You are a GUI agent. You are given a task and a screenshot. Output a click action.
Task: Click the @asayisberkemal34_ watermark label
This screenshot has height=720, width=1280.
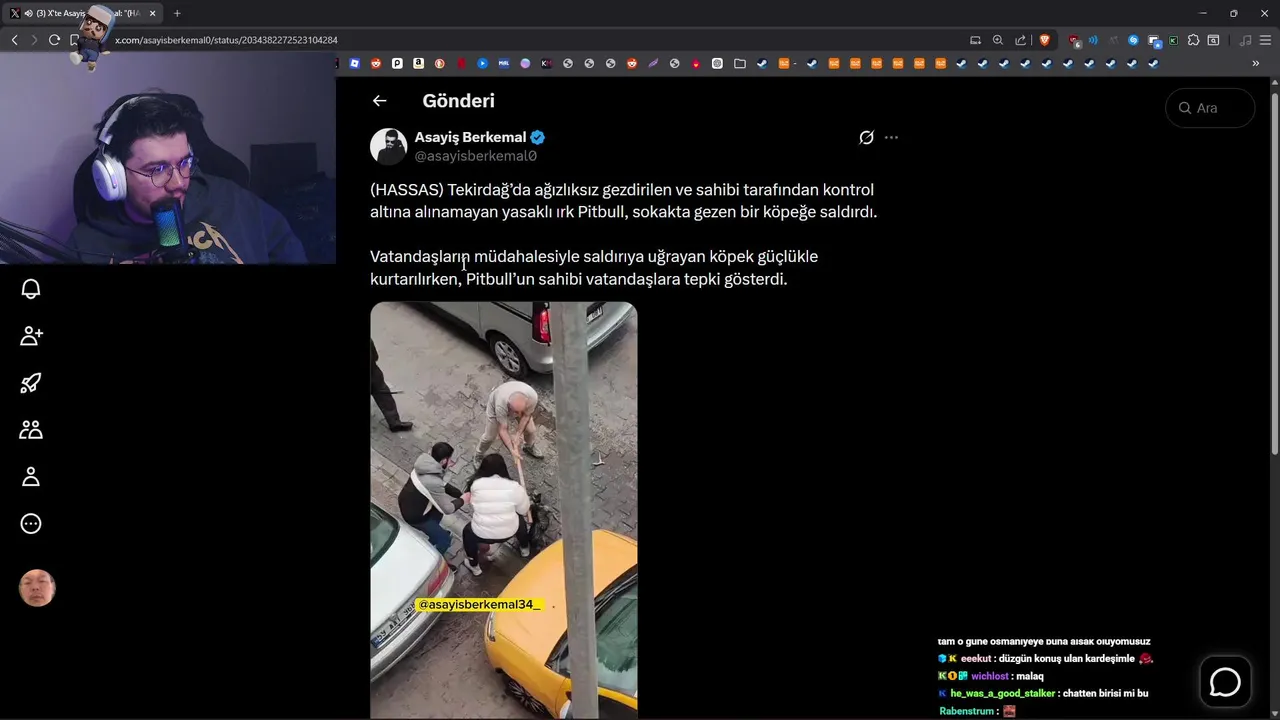pyautogui.click(x=479, y=604)
